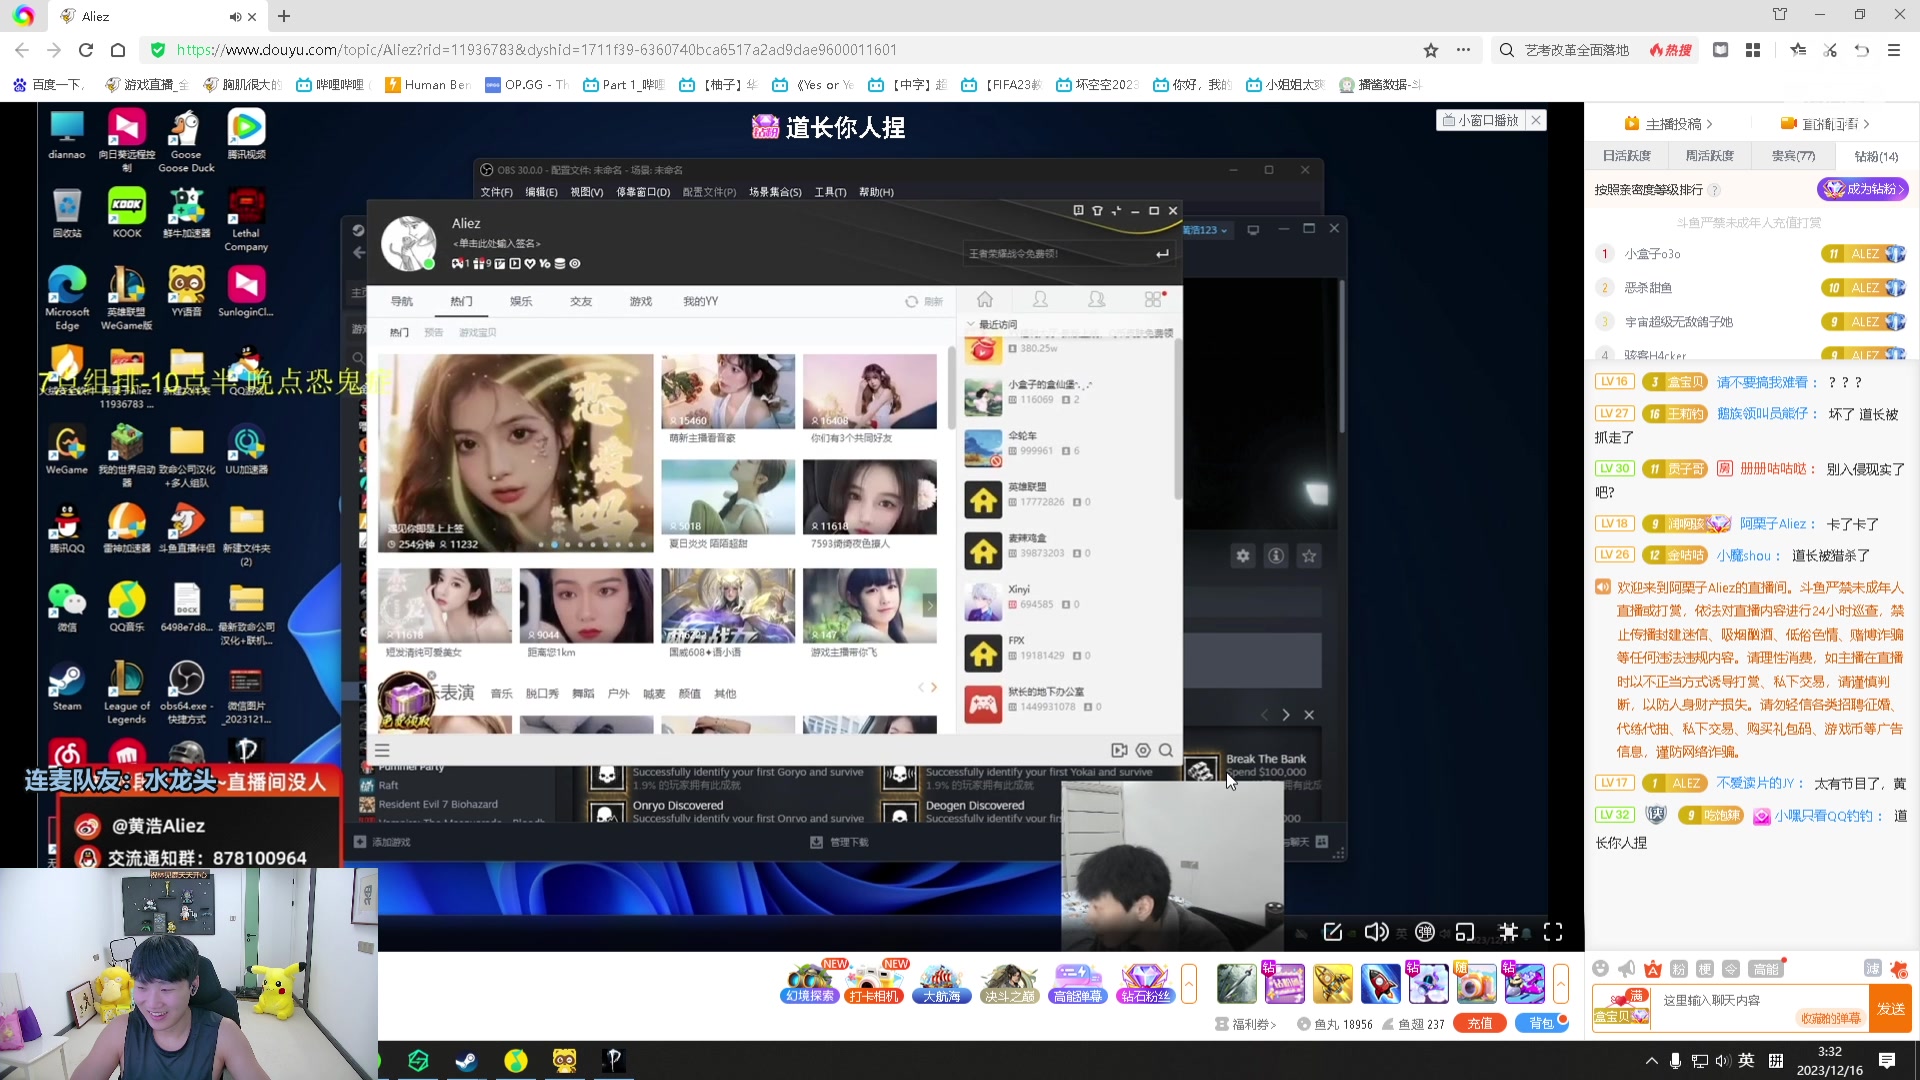This screenshot has height=1080, width=1920.
Task: Click the web-fullscreen icon on video player
Action: coord(1465,932)
